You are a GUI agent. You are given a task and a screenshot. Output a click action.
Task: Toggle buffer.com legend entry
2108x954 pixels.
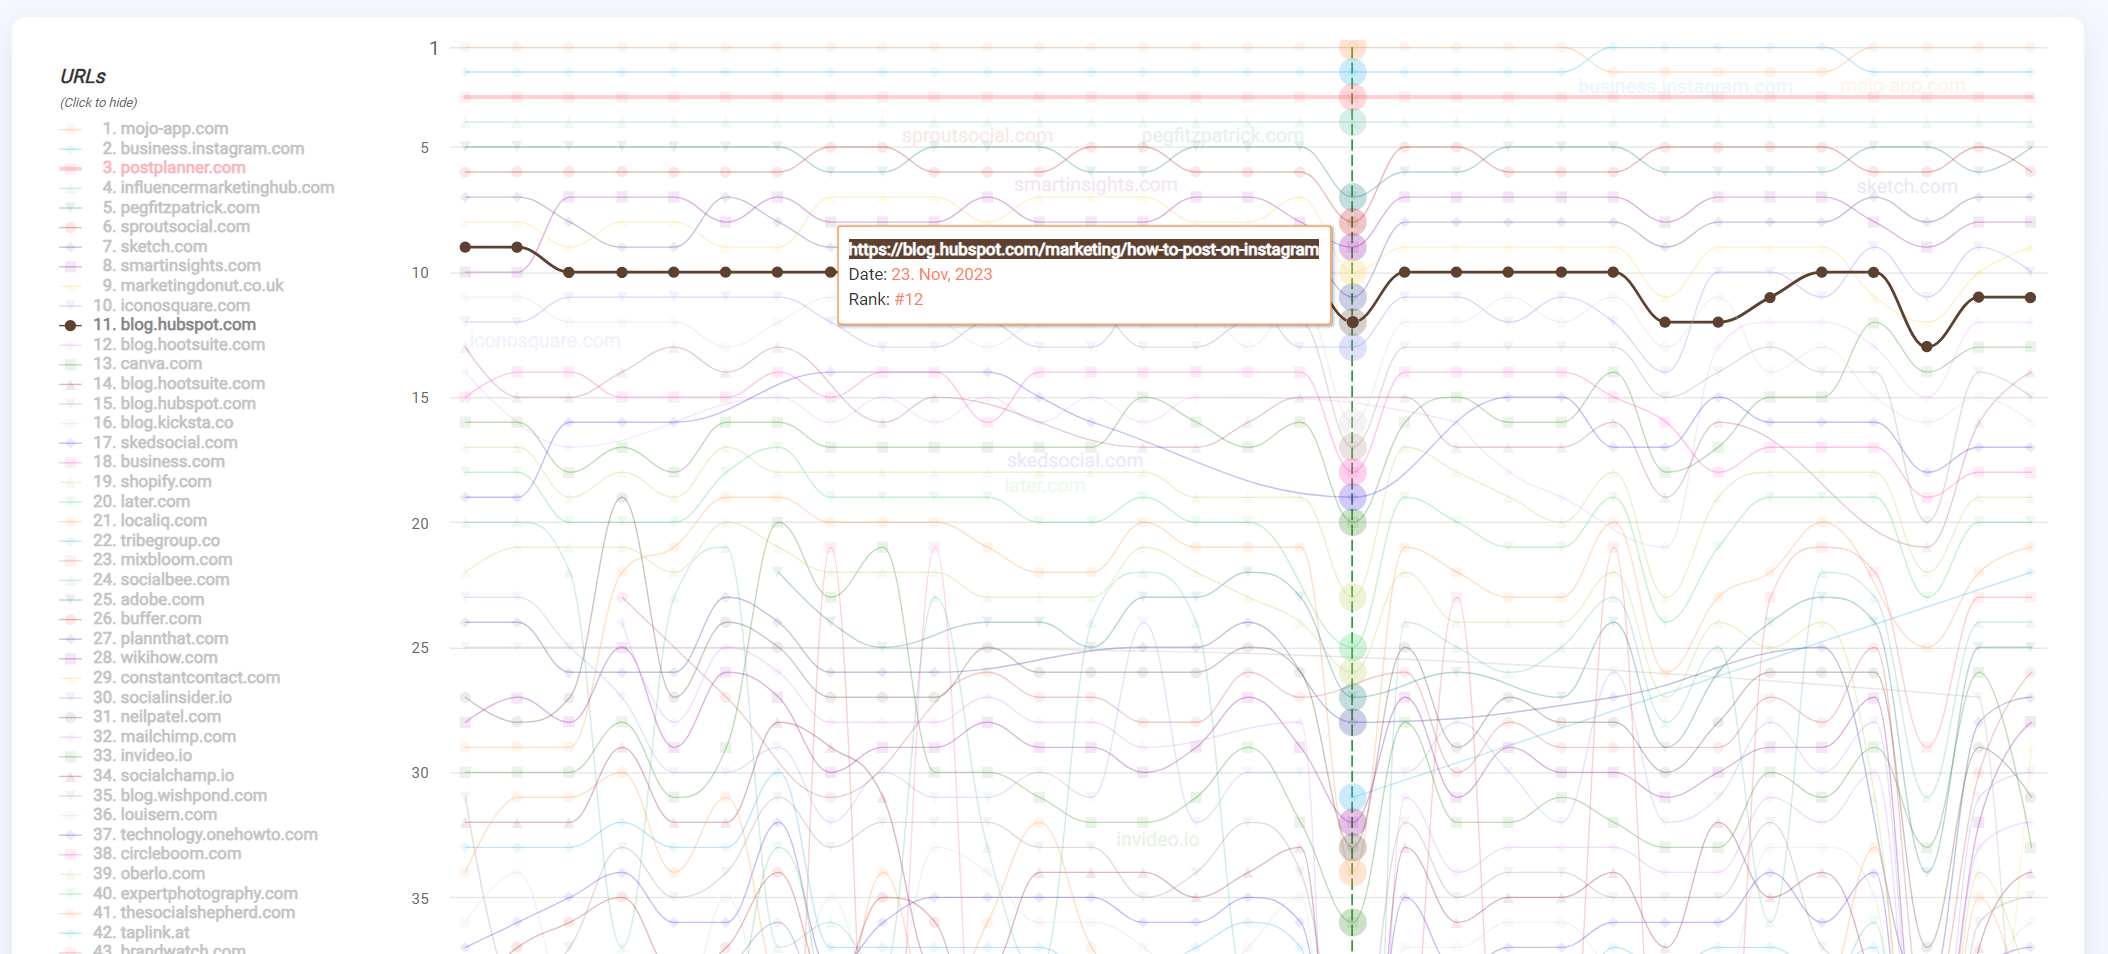click(x=130, y=618)
